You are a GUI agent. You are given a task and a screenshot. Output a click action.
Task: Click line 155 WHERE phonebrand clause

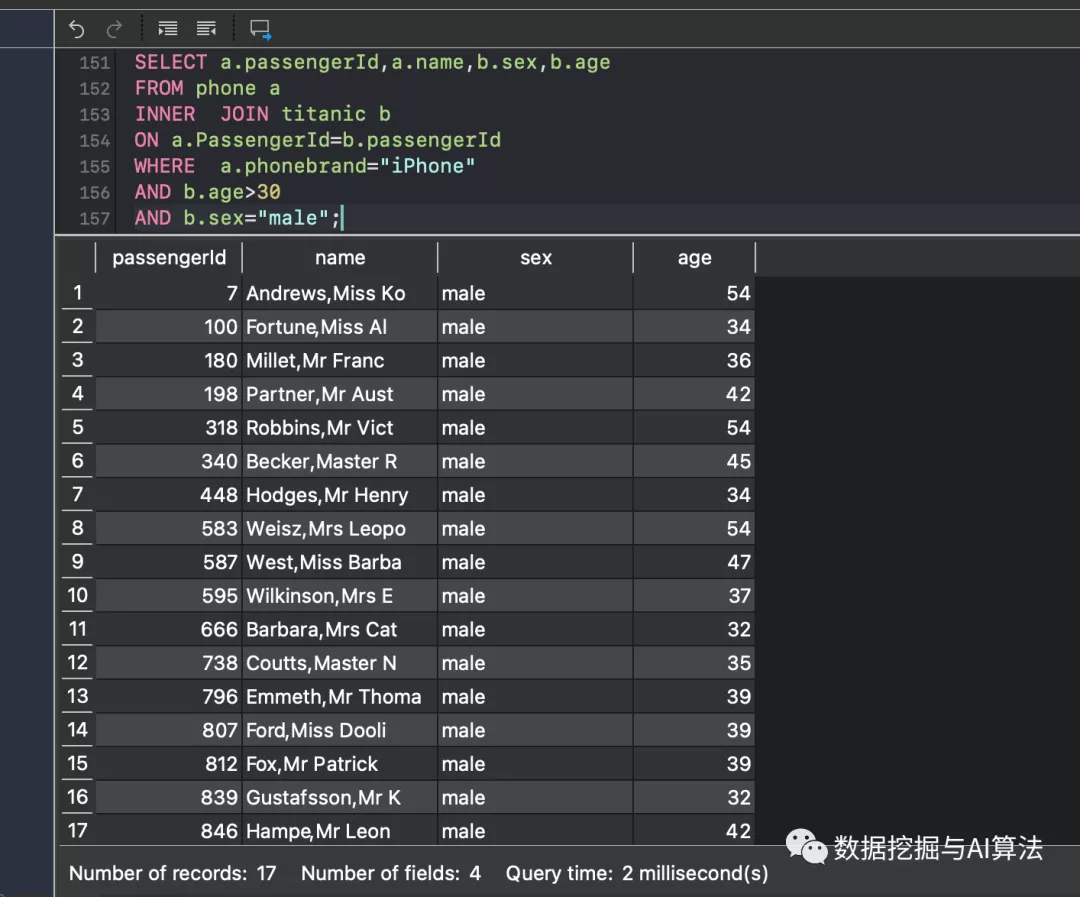point(304,166)
